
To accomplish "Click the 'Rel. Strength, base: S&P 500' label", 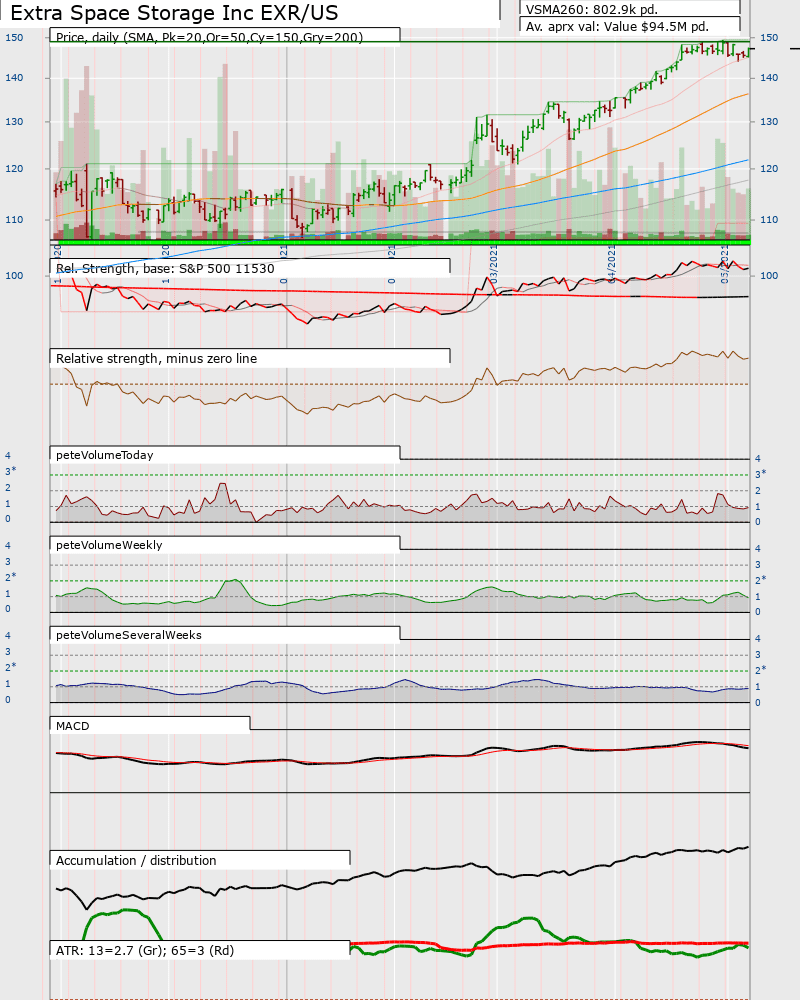I will click(x=165, y=268).
